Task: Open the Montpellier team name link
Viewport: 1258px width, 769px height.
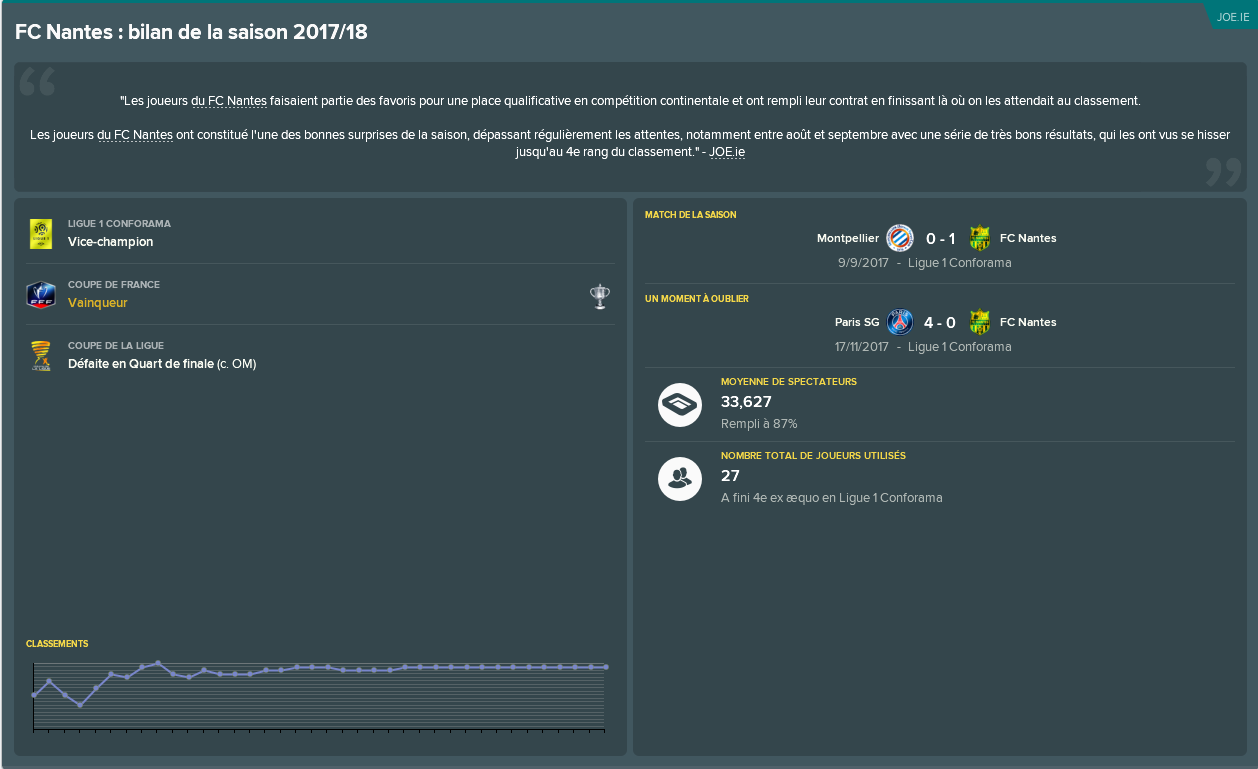Action: [x=848, y=238]
